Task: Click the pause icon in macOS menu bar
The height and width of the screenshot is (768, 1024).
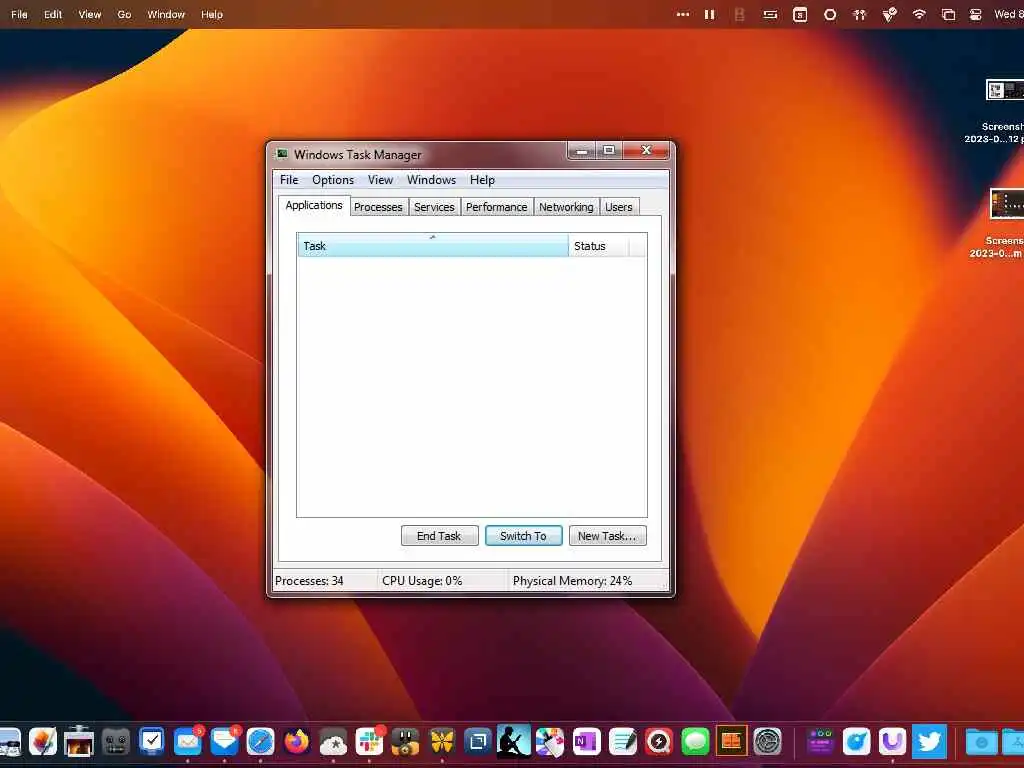Action: 710,14
